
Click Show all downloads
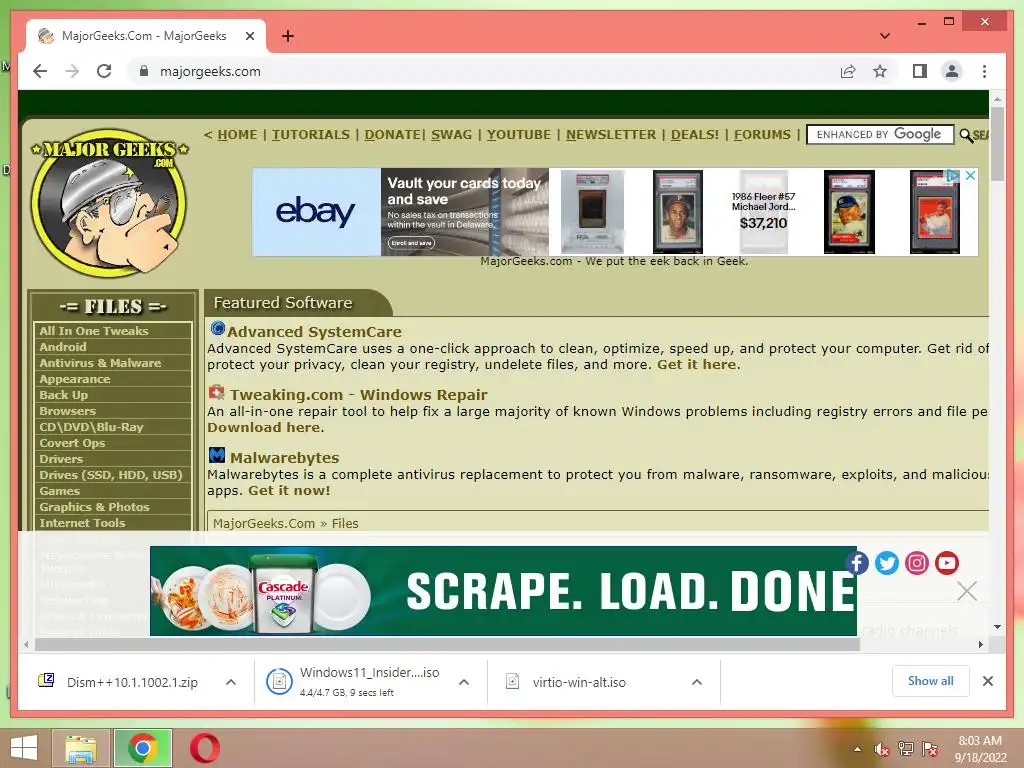(931, 681)
